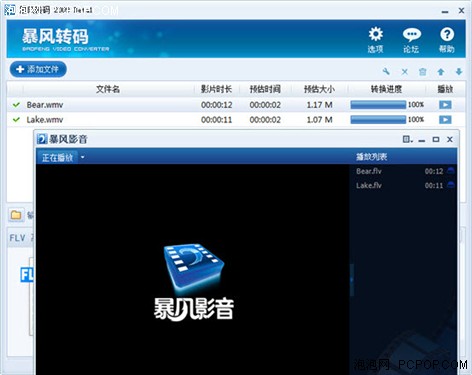The image size is (472, 375).
Task: Select the 正在播放 tab in the player
Action: [57, 157]
